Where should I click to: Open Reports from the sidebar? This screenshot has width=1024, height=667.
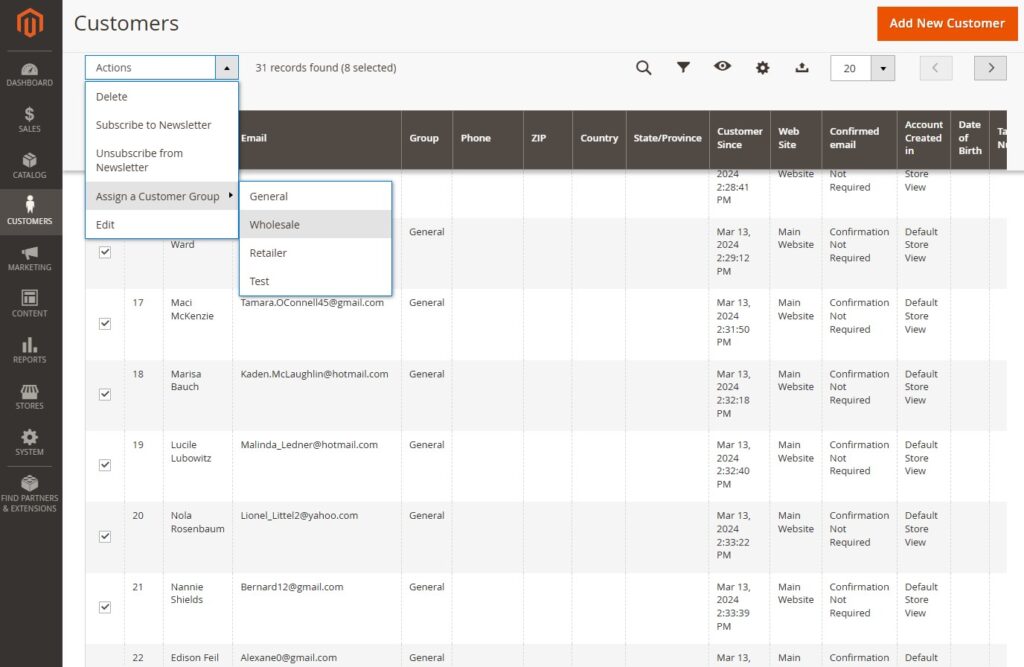tap(30, 350)
